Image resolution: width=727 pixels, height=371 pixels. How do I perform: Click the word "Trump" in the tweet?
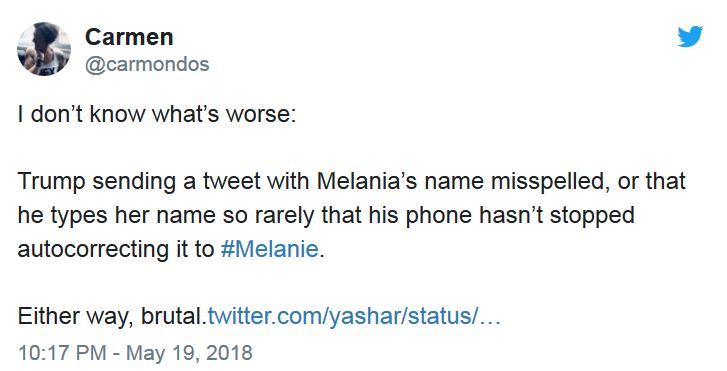click(51, 181)
